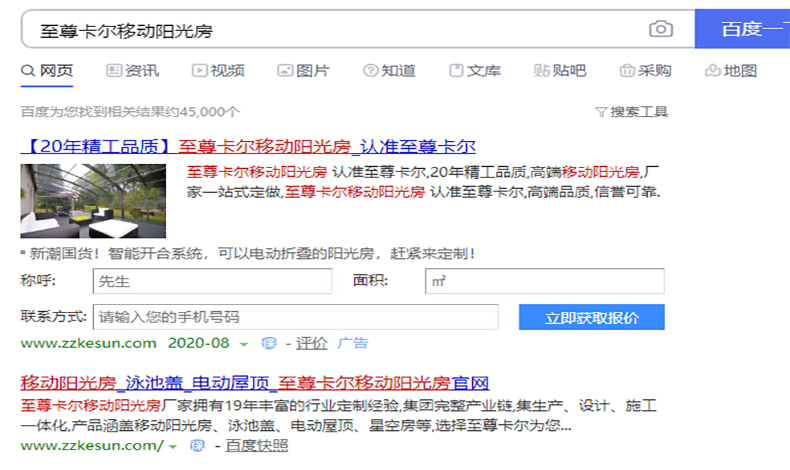
Task: Open the 视频 tab
Action: coord(218,71)
